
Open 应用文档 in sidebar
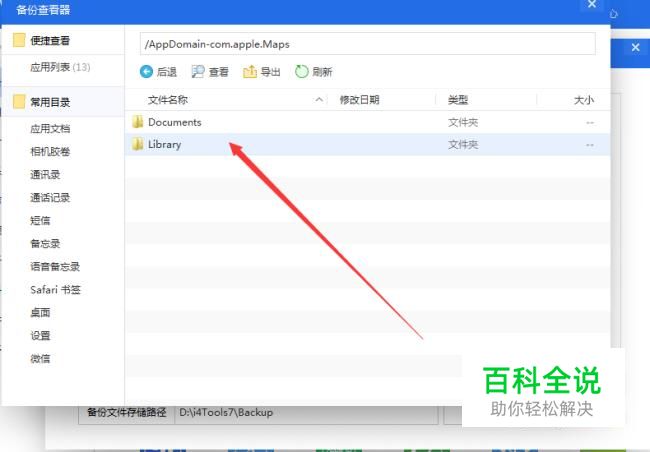50,129
